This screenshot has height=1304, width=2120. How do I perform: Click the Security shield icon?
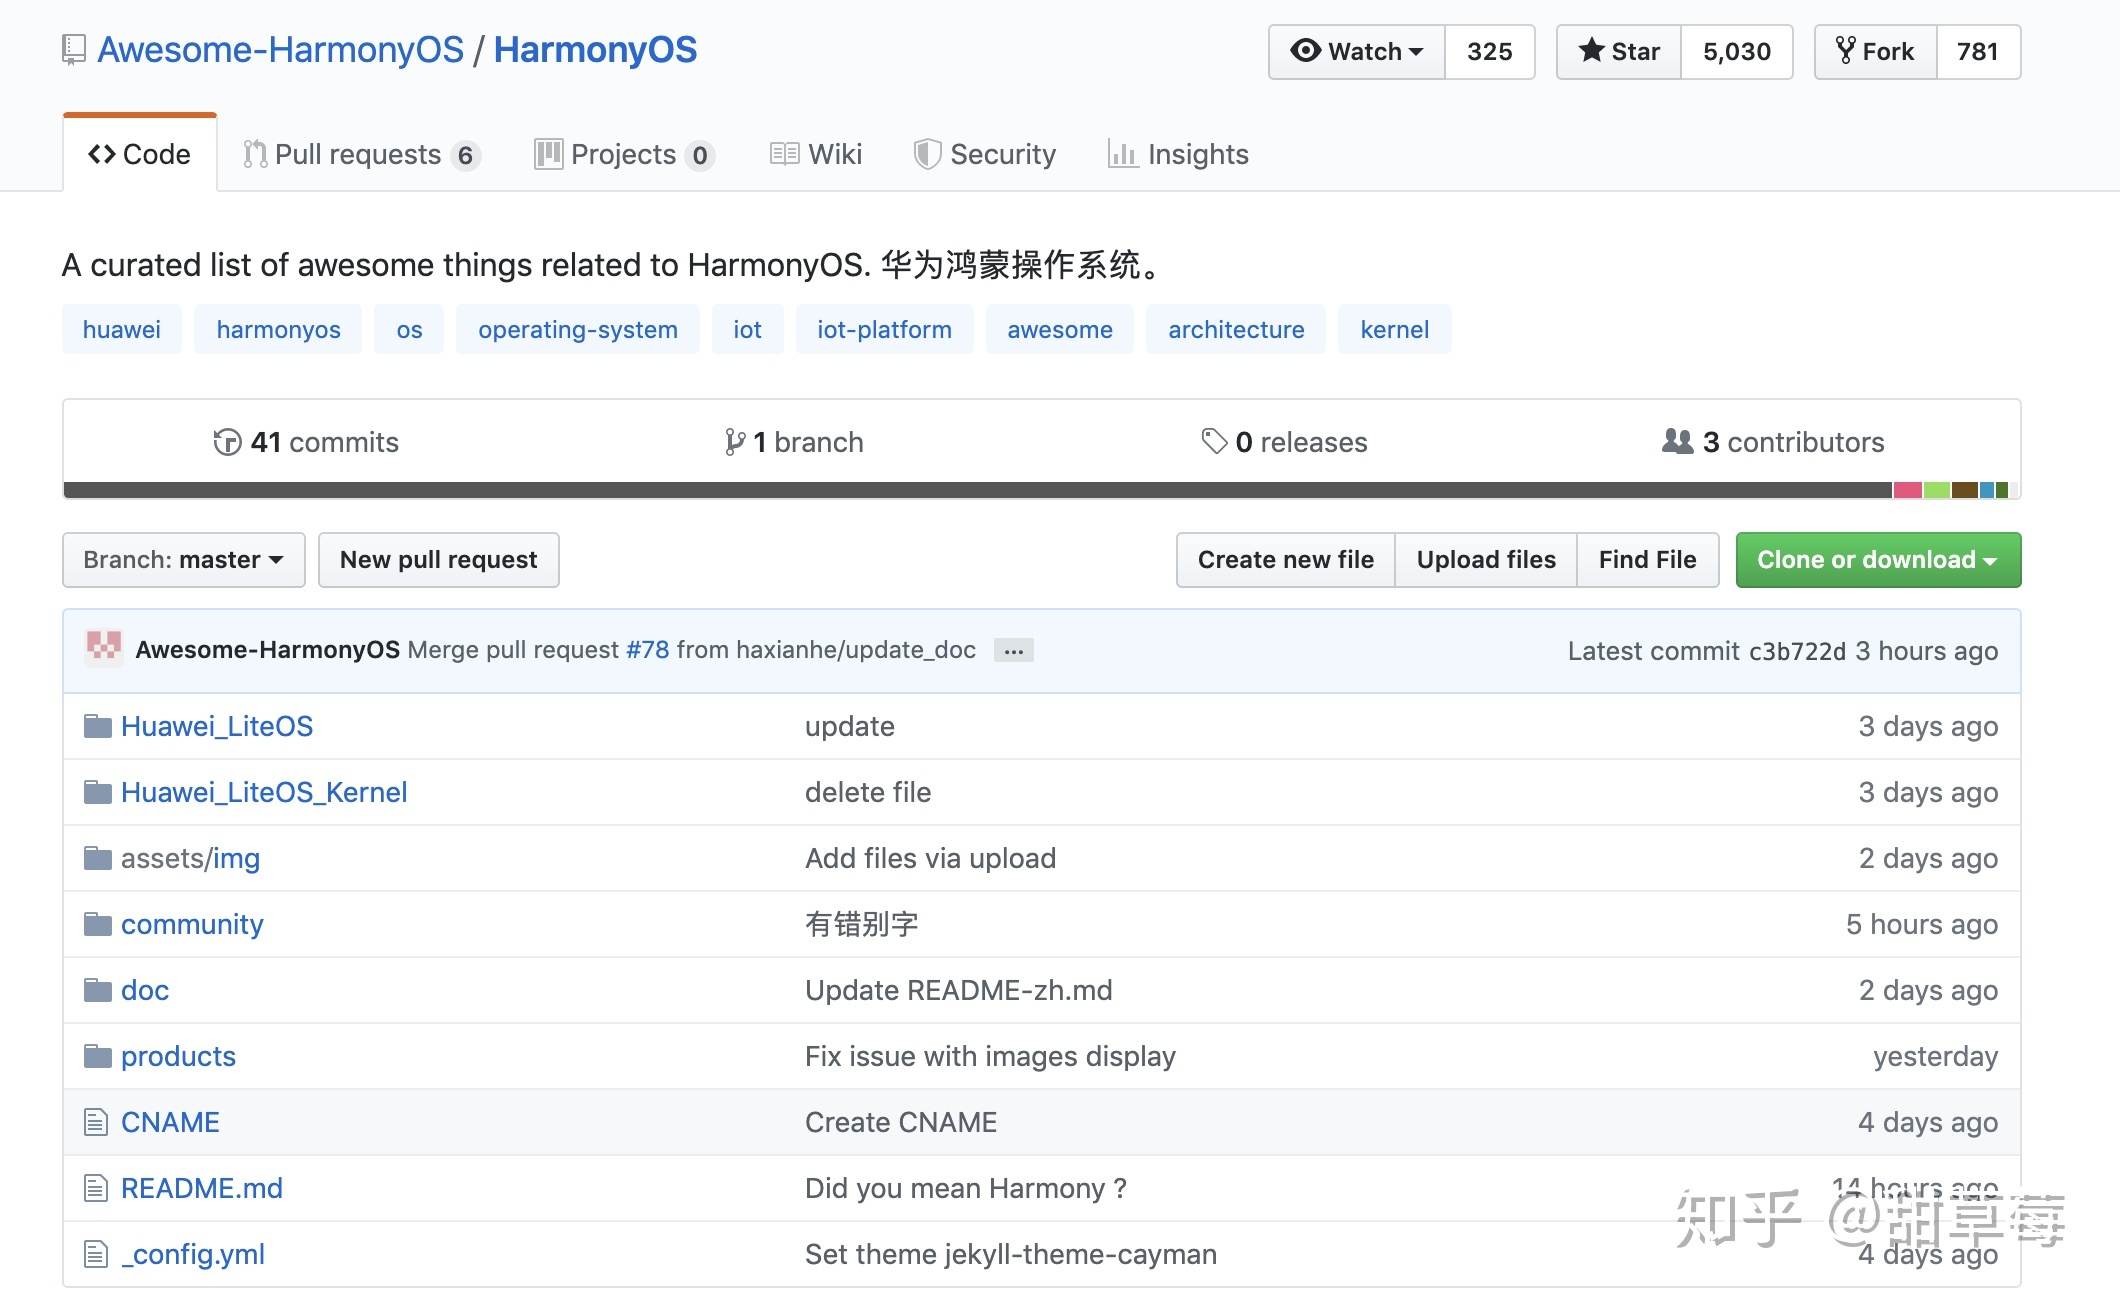927,154
